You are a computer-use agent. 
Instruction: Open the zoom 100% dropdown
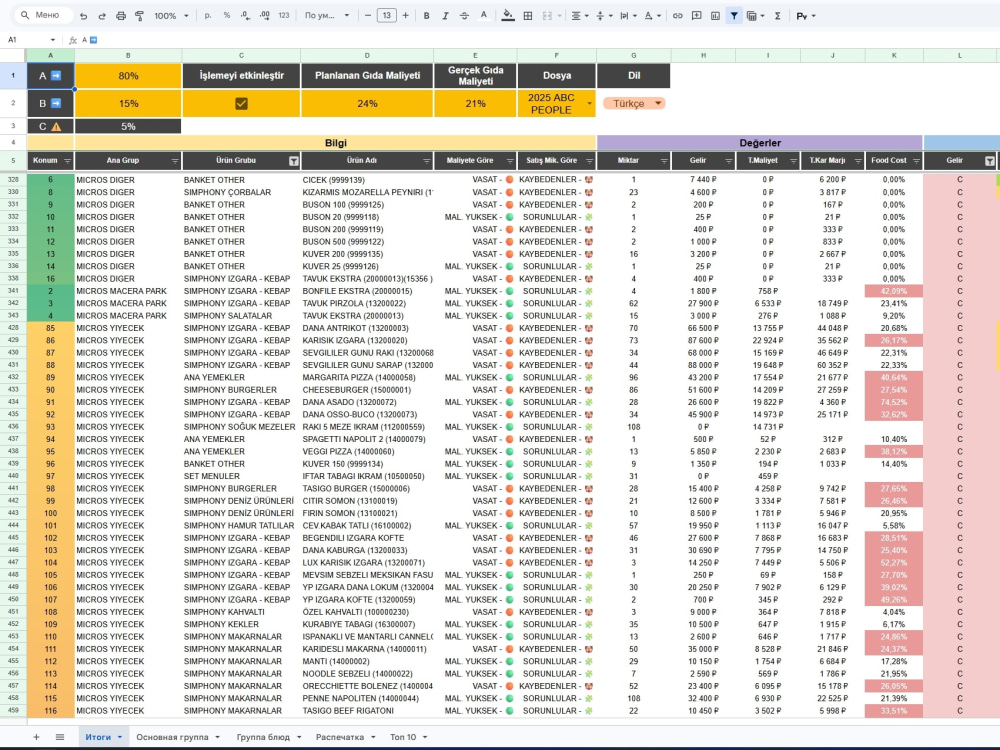pos(172,16)
